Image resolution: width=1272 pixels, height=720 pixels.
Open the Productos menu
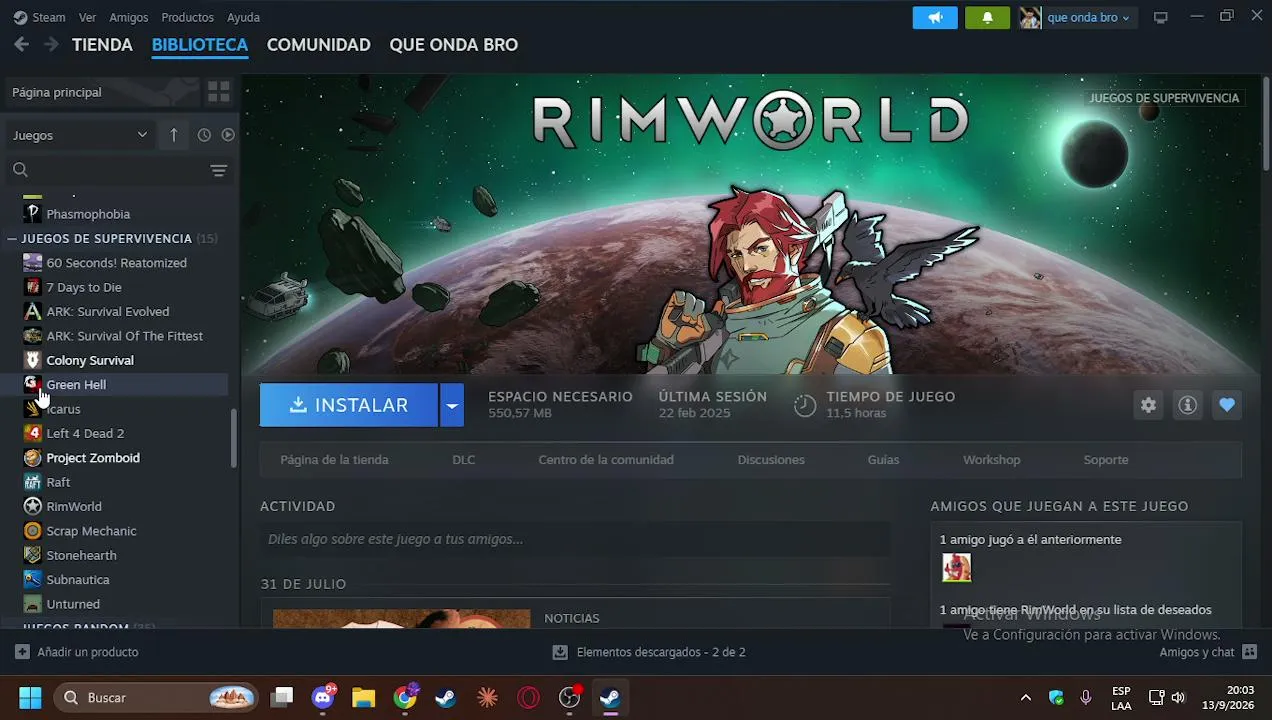[187, 17]
